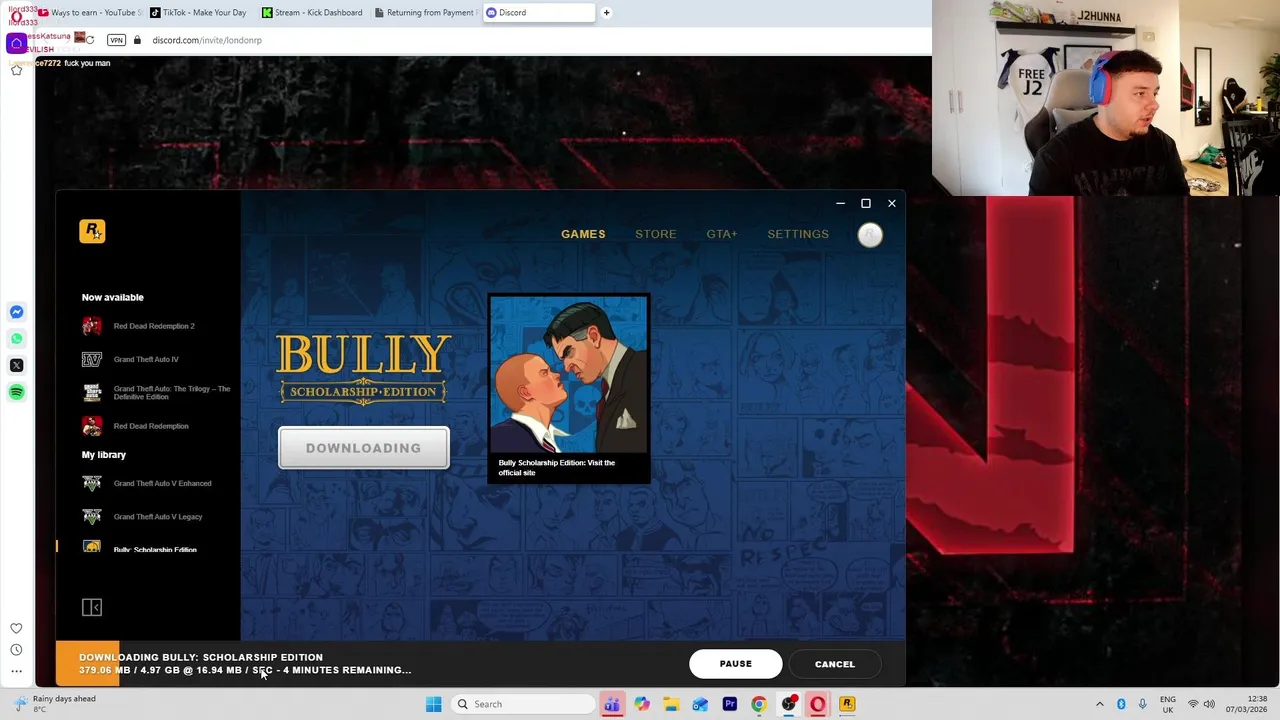Screen dimensions: 1280x720
Task: Open OBS Studio from taskbar
Action: [789, 704]
